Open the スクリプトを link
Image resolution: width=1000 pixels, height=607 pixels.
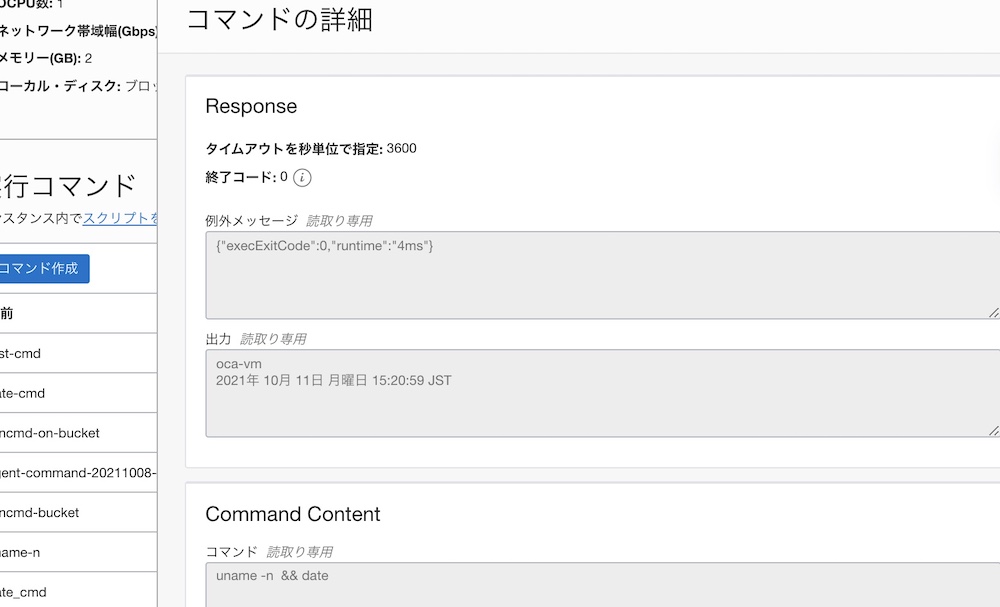[x=120, y=217]
